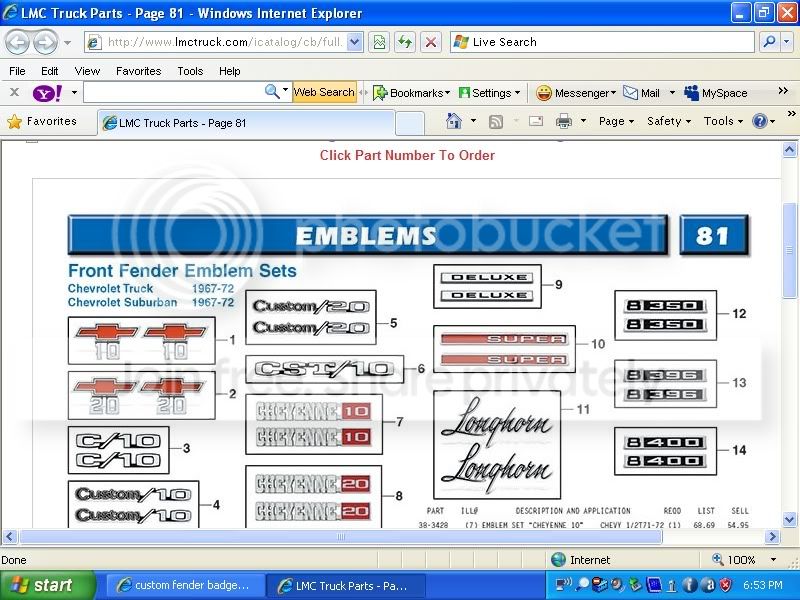Open the Favorites menu in menu bar
The image size is (800, 600).
click(x=138, y=71)
